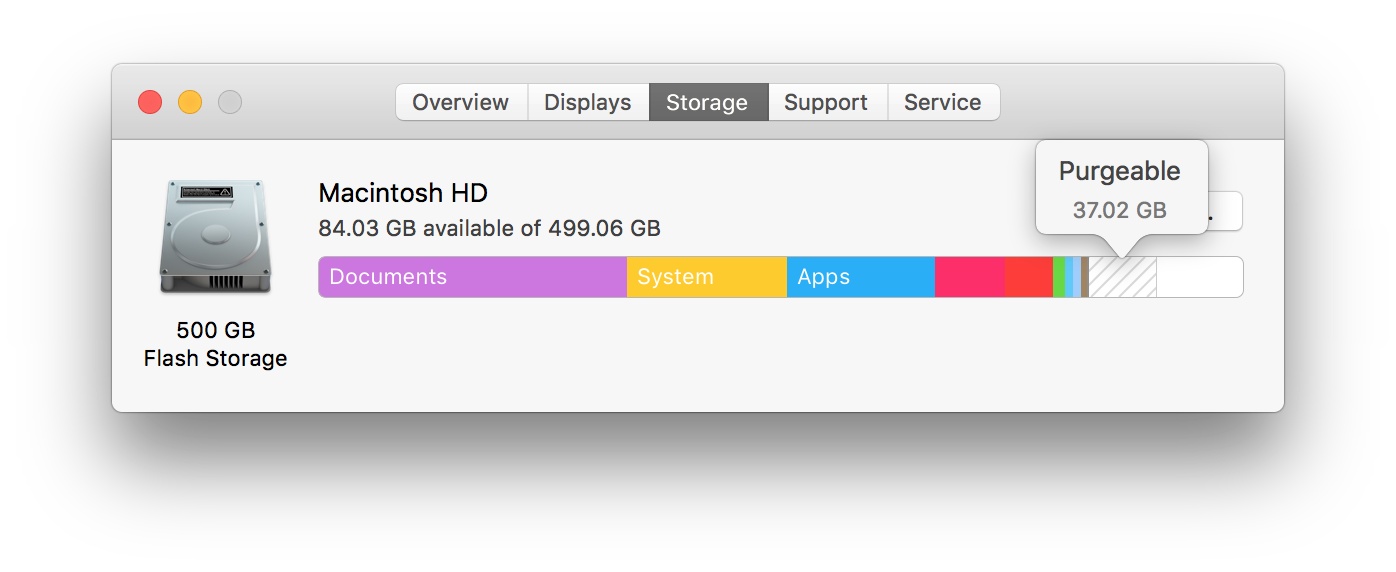Close the window with the red button

[150, 102]
